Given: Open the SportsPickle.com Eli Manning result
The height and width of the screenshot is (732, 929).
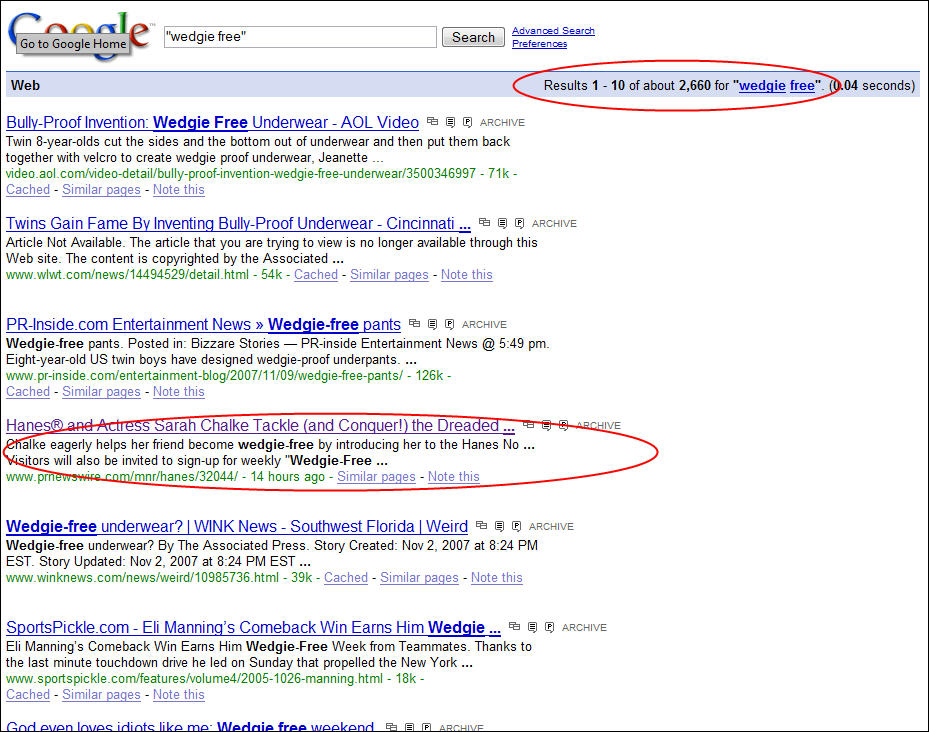Looking at the screenshot, I should click(253, 627).
